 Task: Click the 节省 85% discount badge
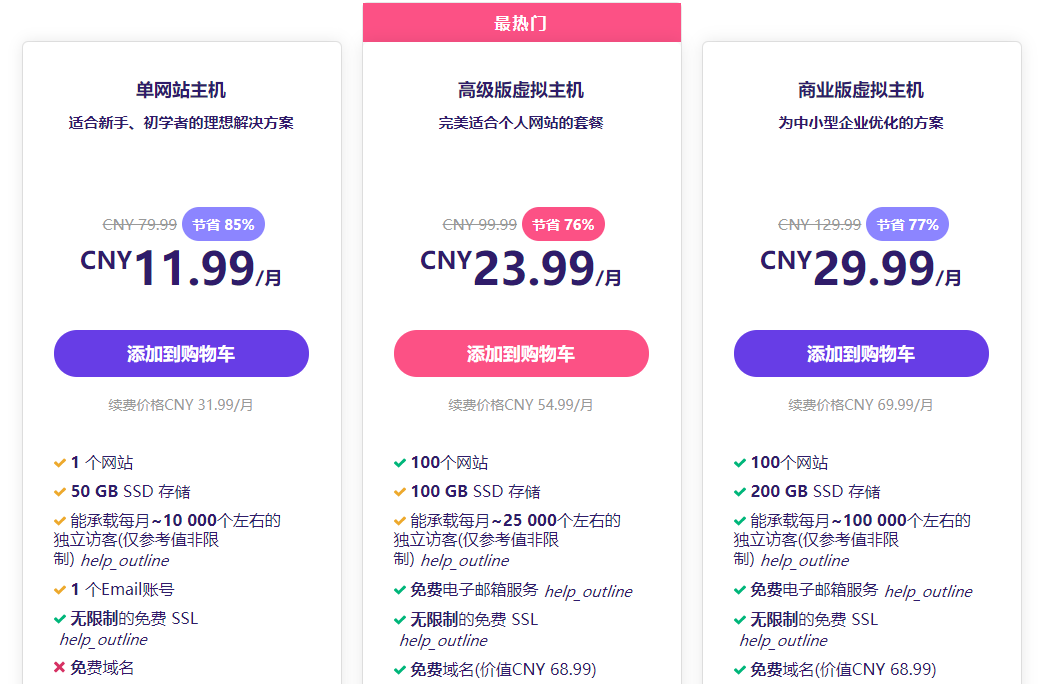[224, 225]
